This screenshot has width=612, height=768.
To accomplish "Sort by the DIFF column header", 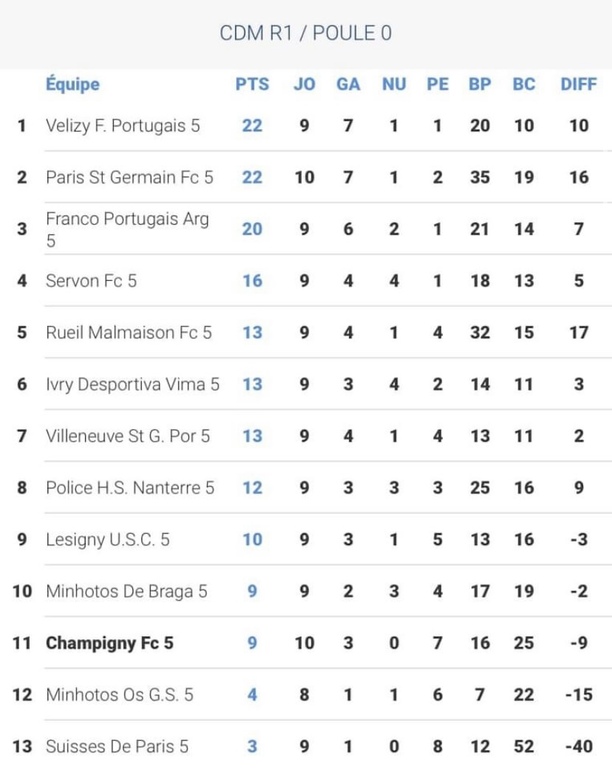I will [x=578, y=84].
